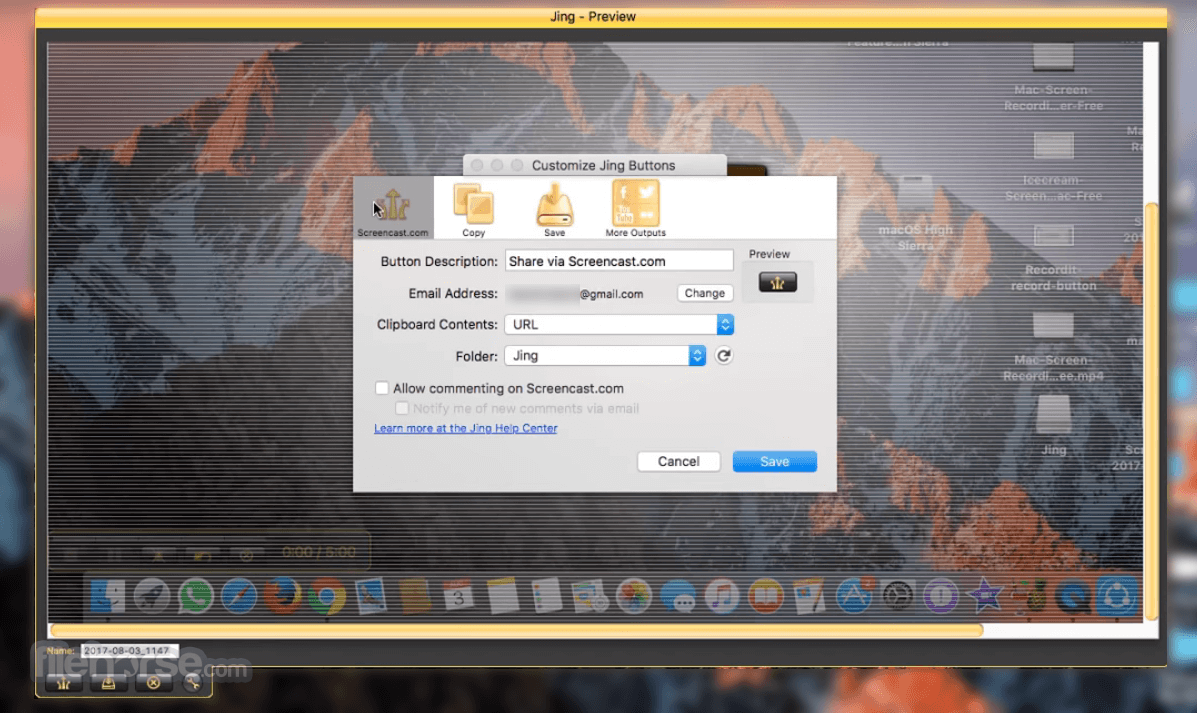Click the horizontal yellow preview scrollbar

point(517,630)
